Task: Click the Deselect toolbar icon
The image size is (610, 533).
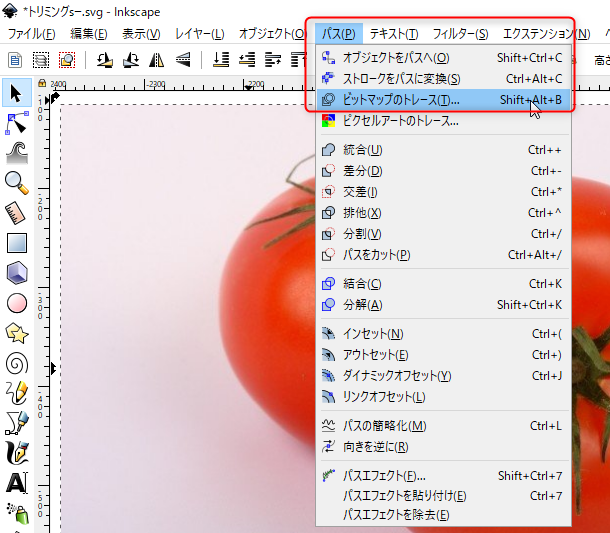Action: click(x=67, y=60)
